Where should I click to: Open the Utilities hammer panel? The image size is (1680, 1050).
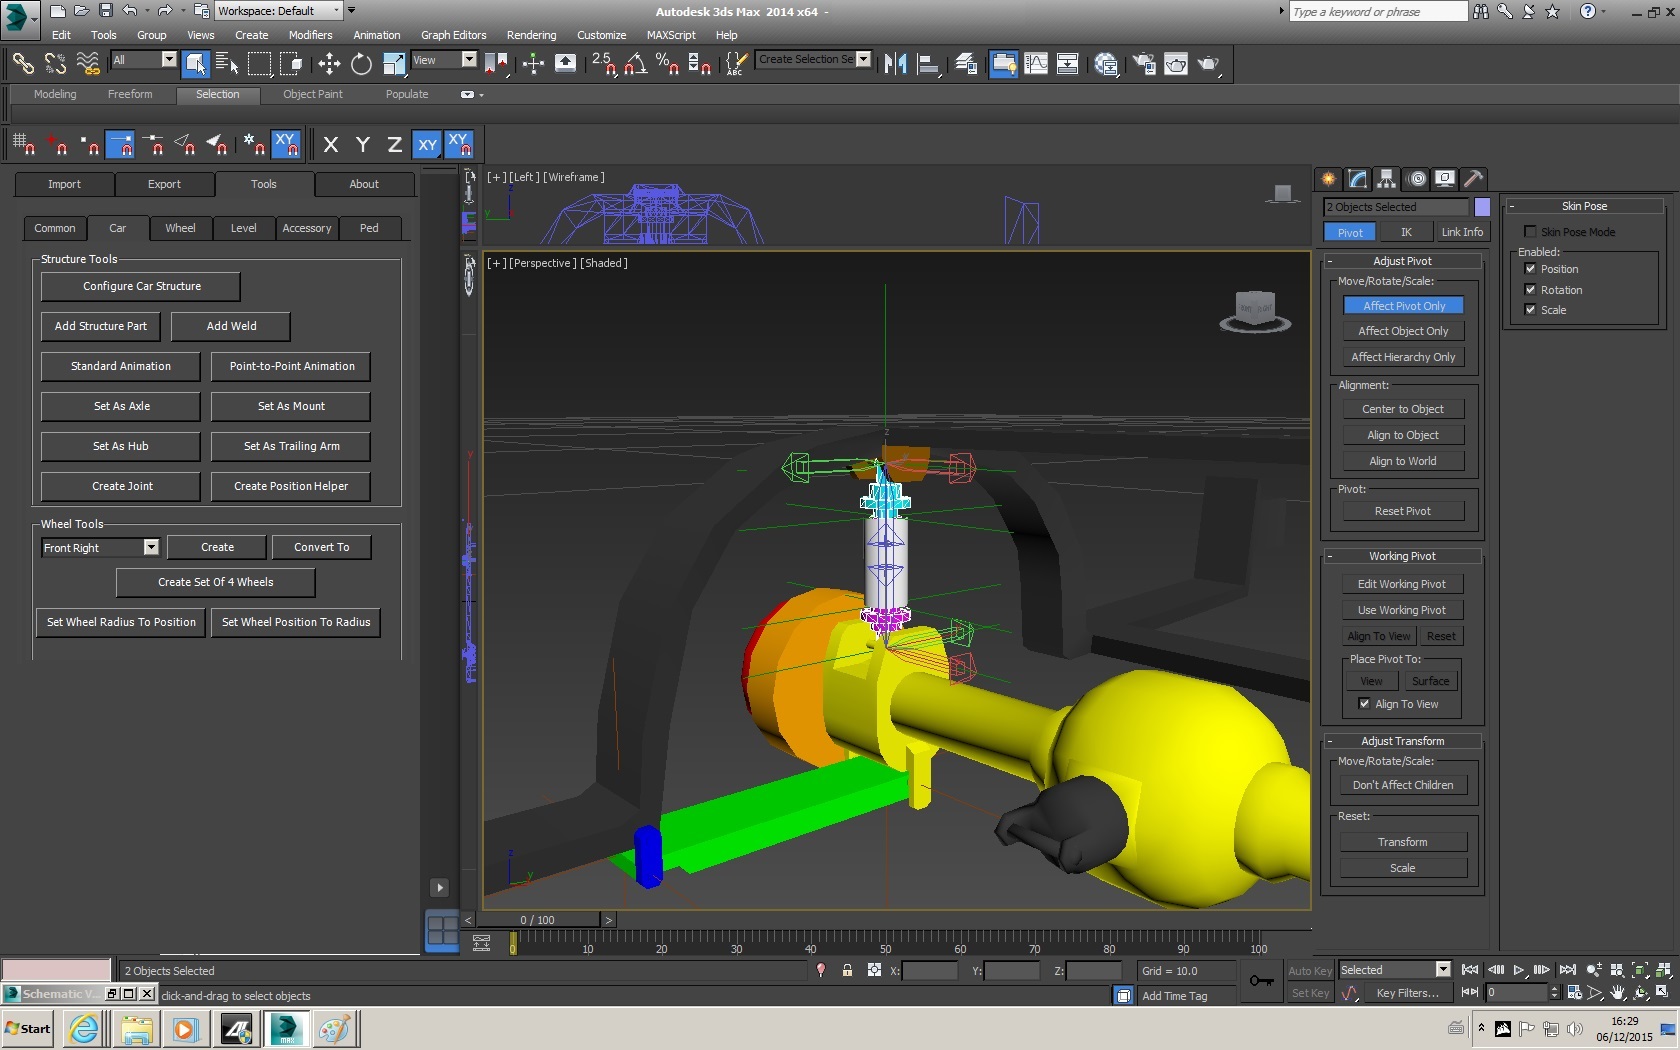tap(1473, 179)
